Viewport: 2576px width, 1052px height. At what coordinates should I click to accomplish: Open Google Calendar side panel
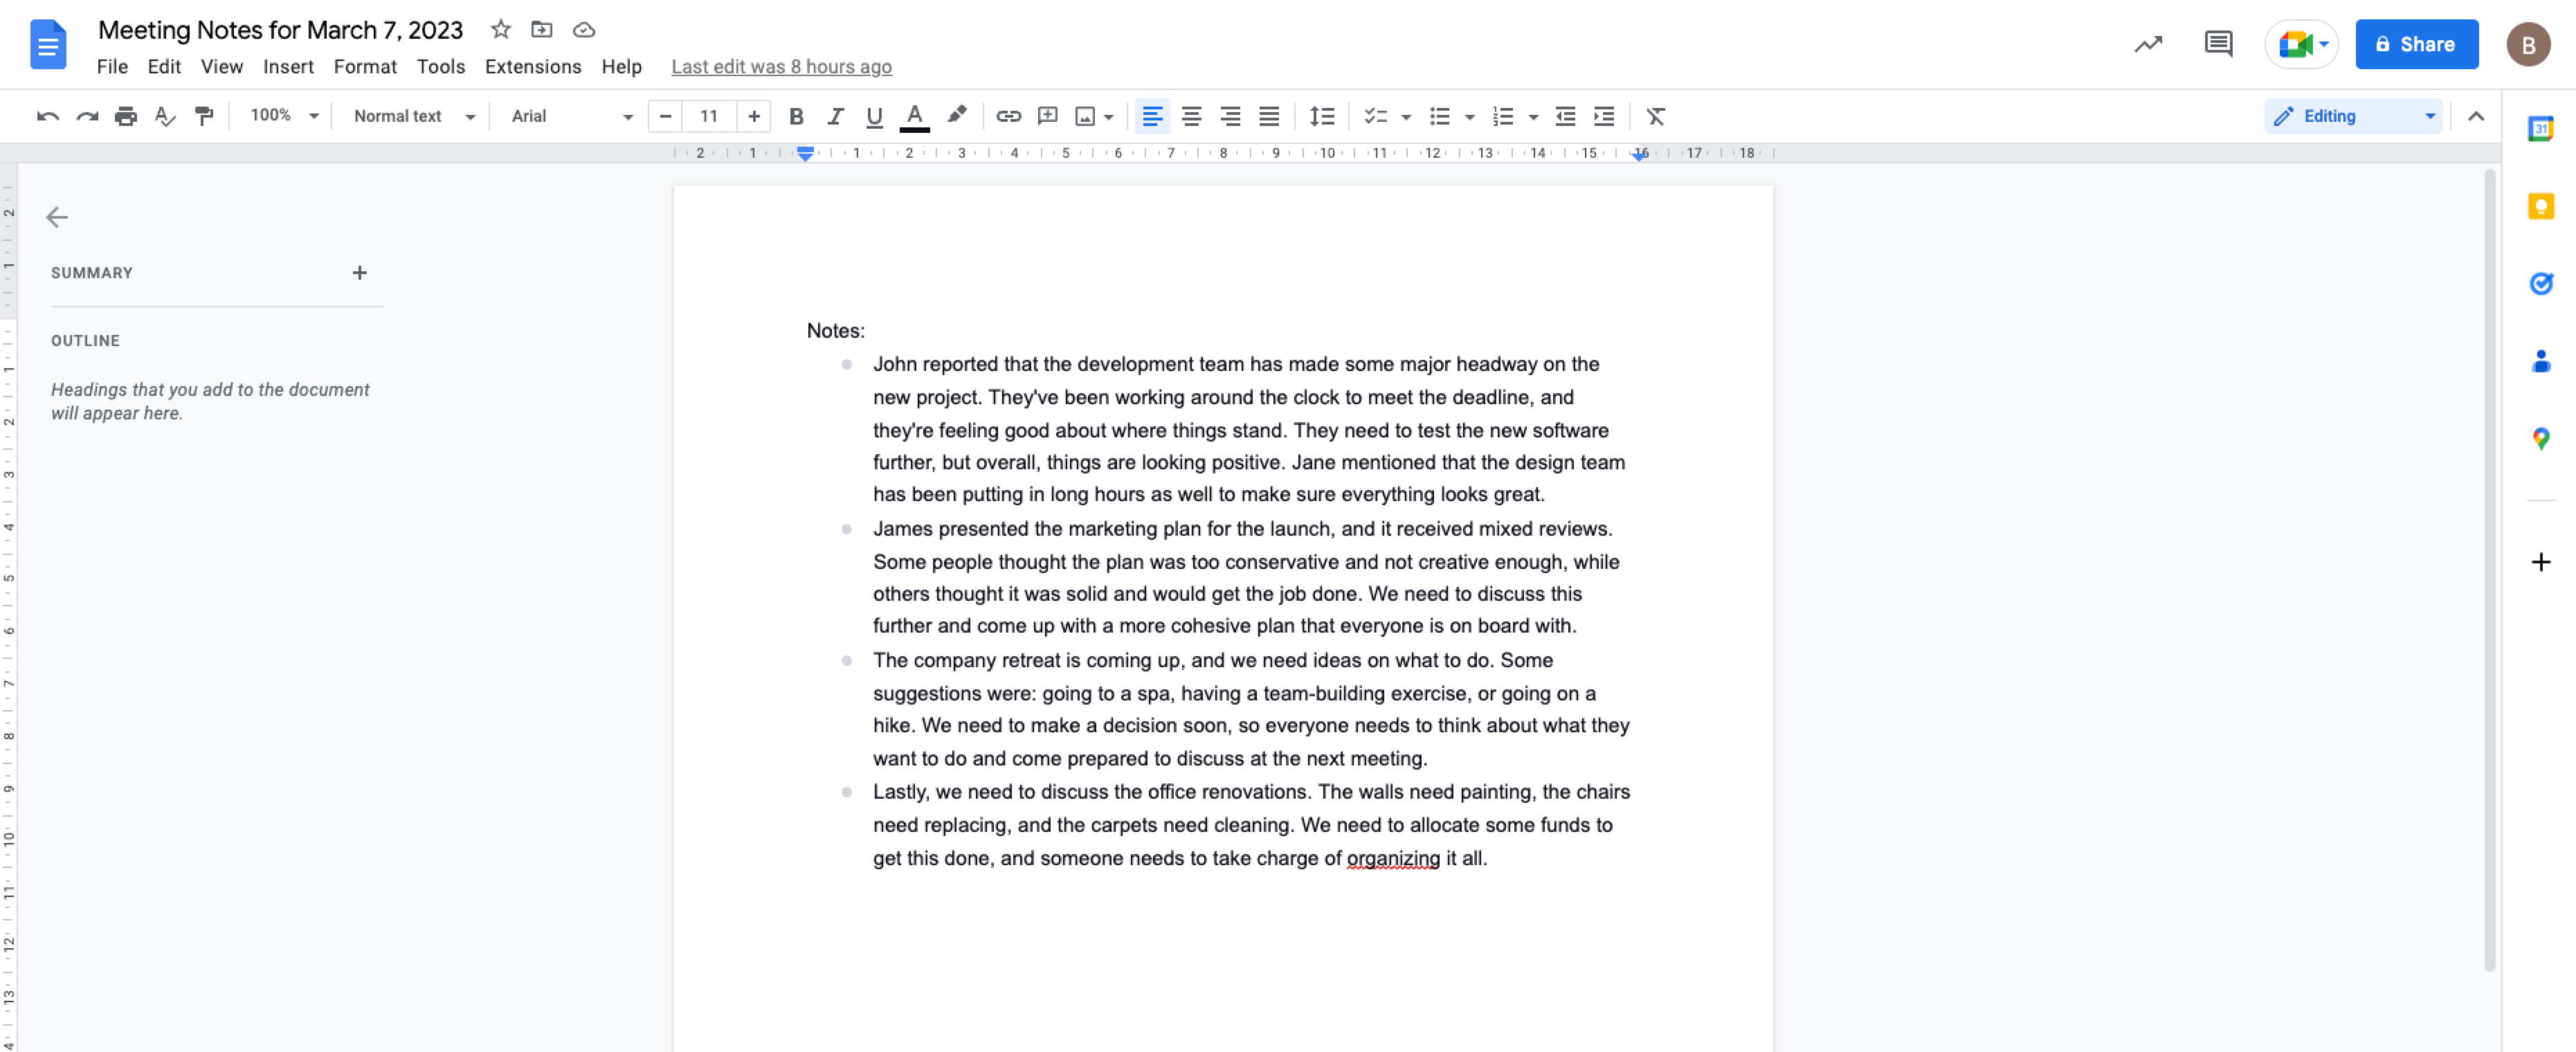(x=2540, y=129)
